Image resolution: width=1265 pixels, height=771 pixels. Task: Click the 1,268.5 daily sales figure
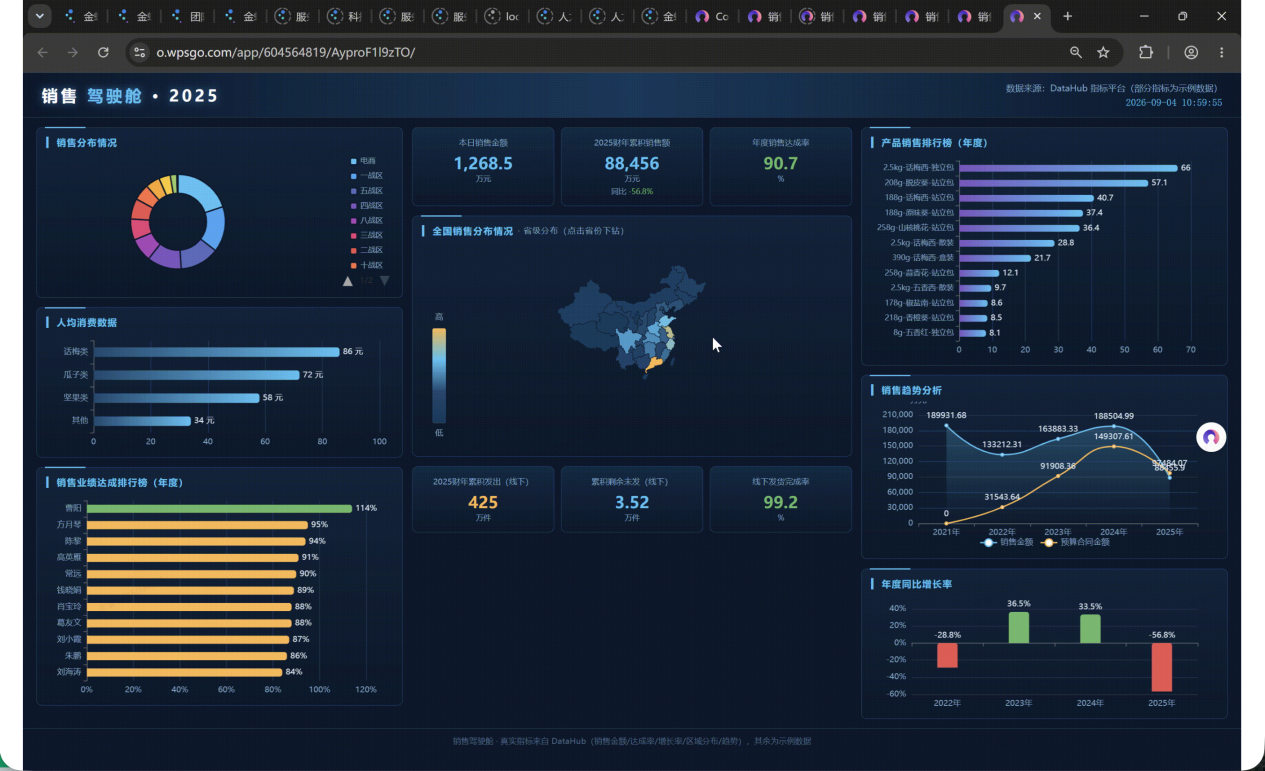tap(483, 163)
